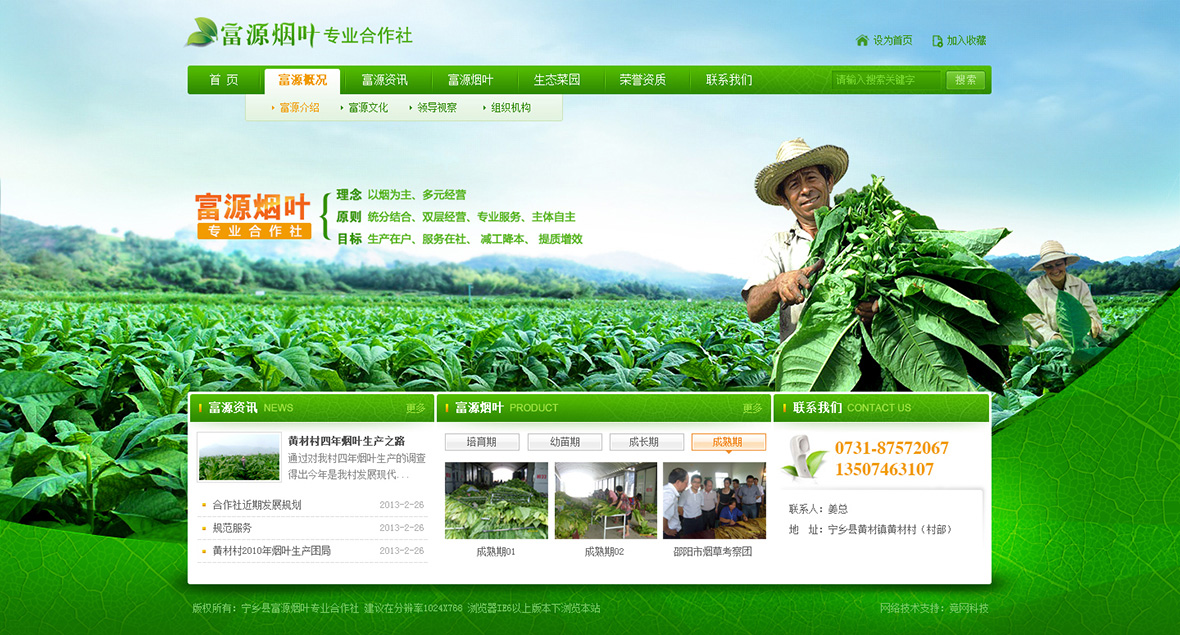Select the 幼苗期 product tab
This screenshot has height=635, width=1180.
click(564, 442)
